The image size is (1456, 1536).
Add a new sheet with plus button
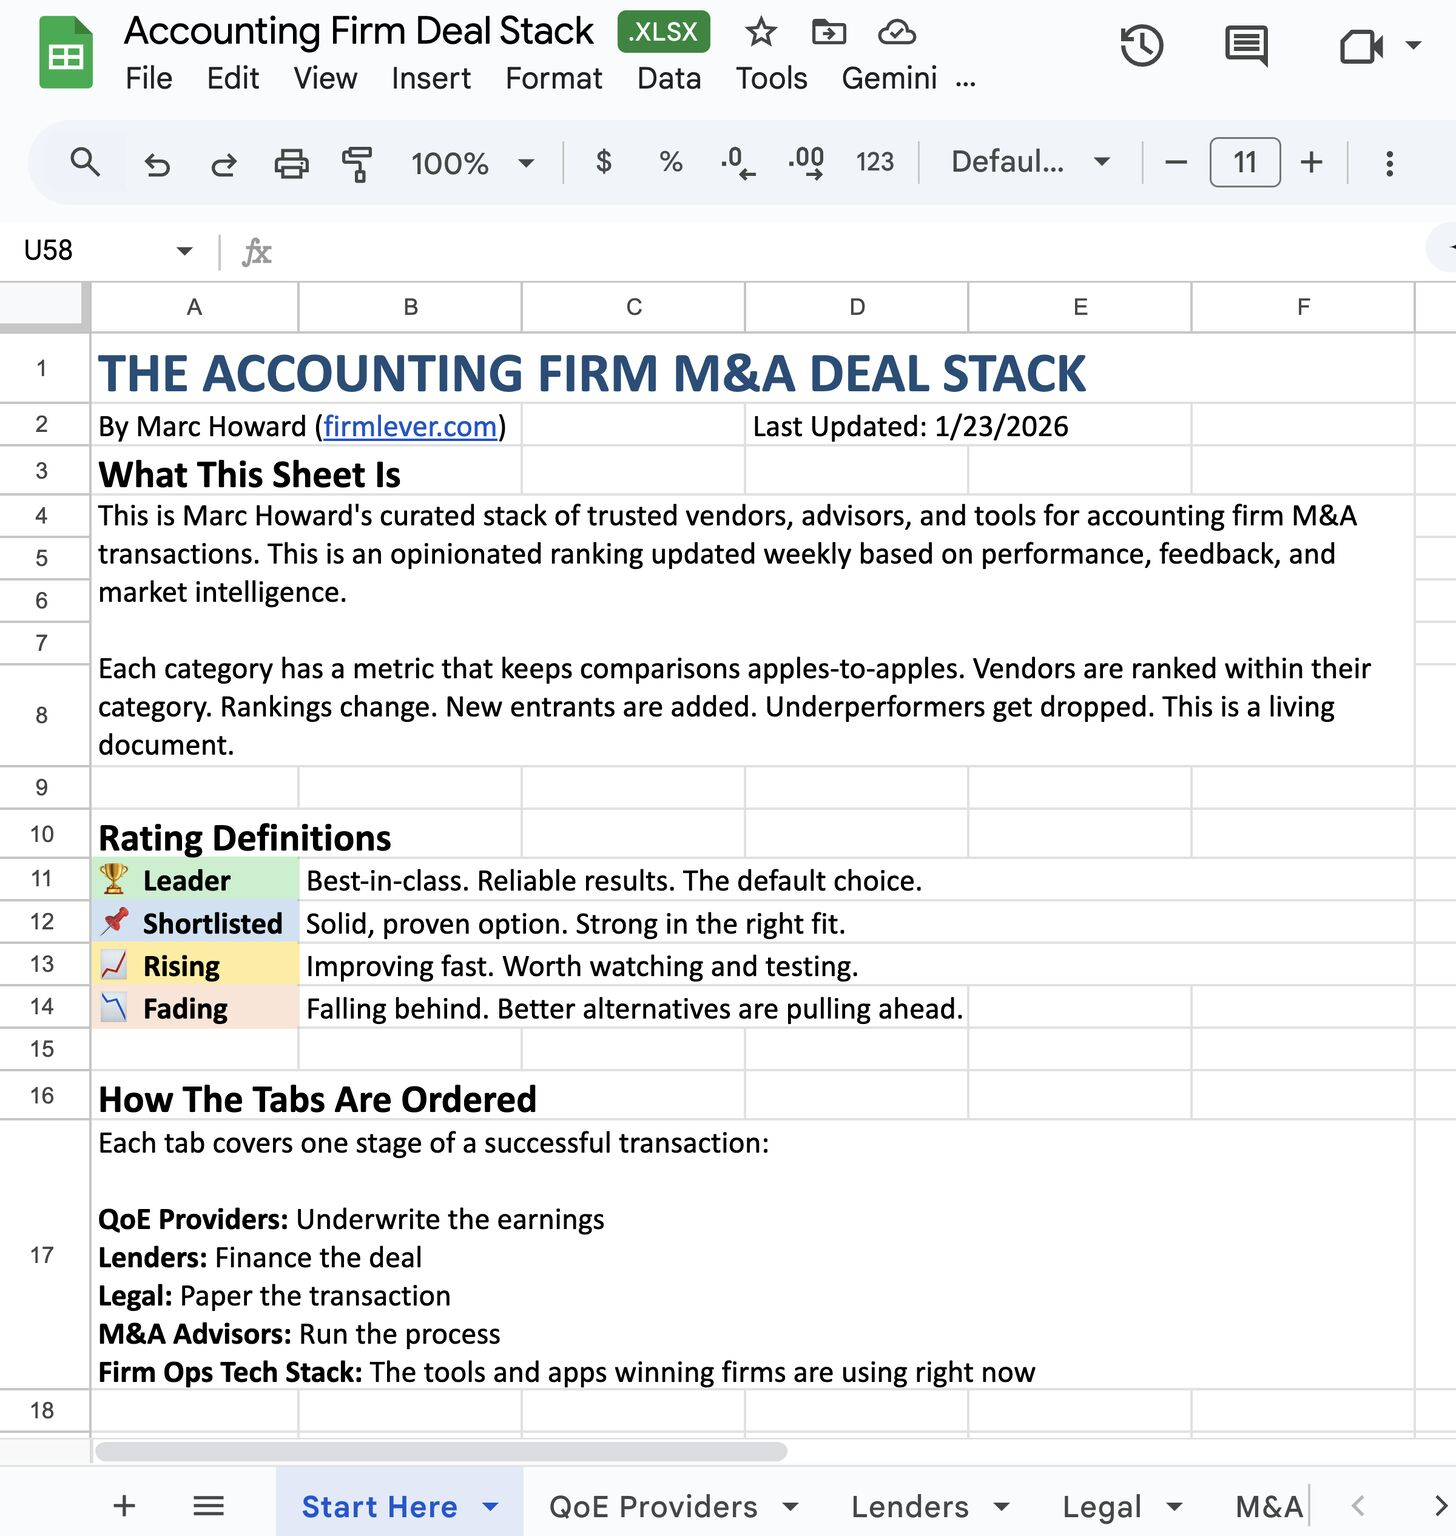[x=124, y=1506]
